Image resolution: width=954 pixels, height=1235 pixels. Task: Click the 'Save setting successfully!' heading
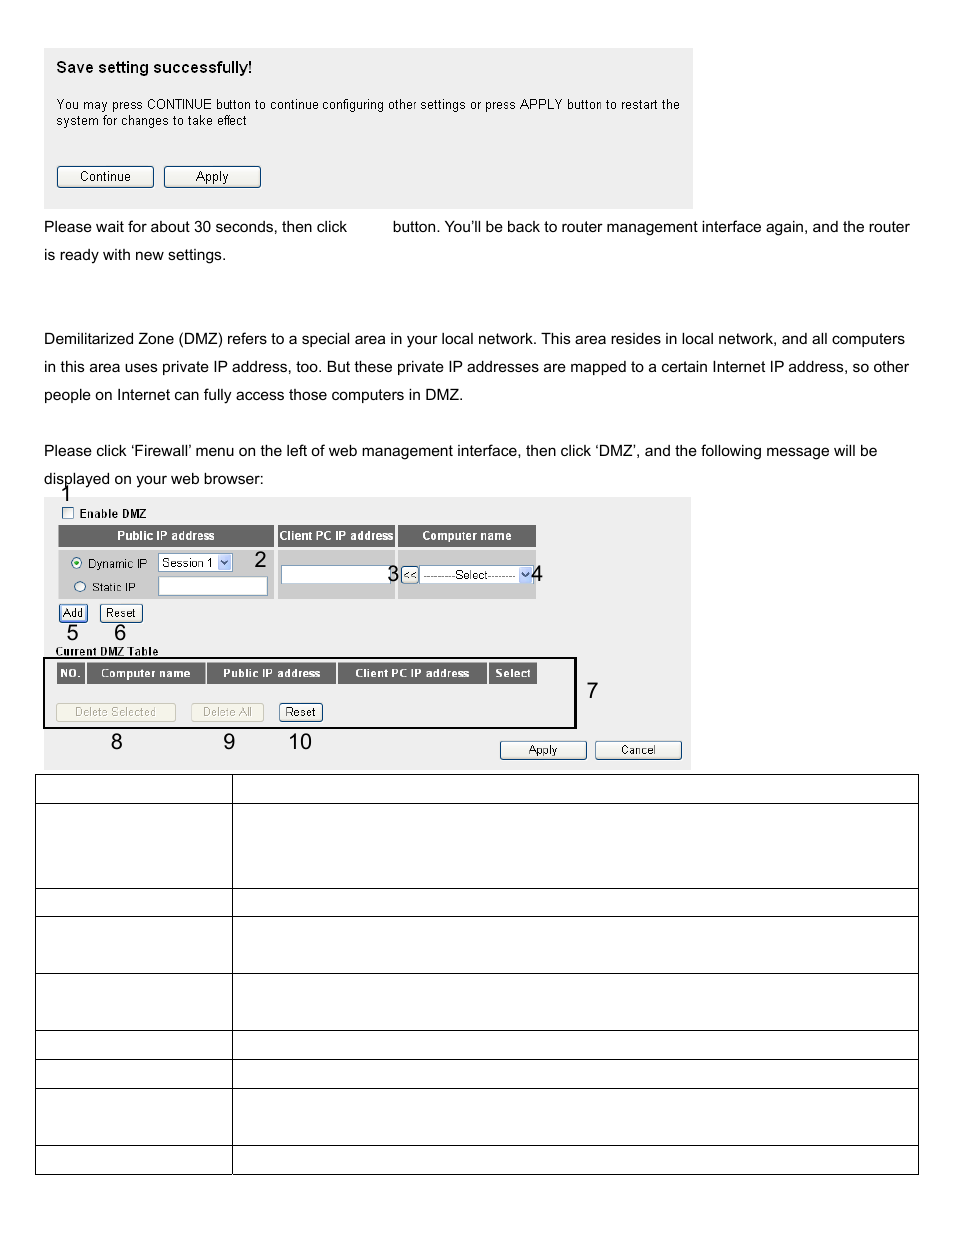[154, 68]
